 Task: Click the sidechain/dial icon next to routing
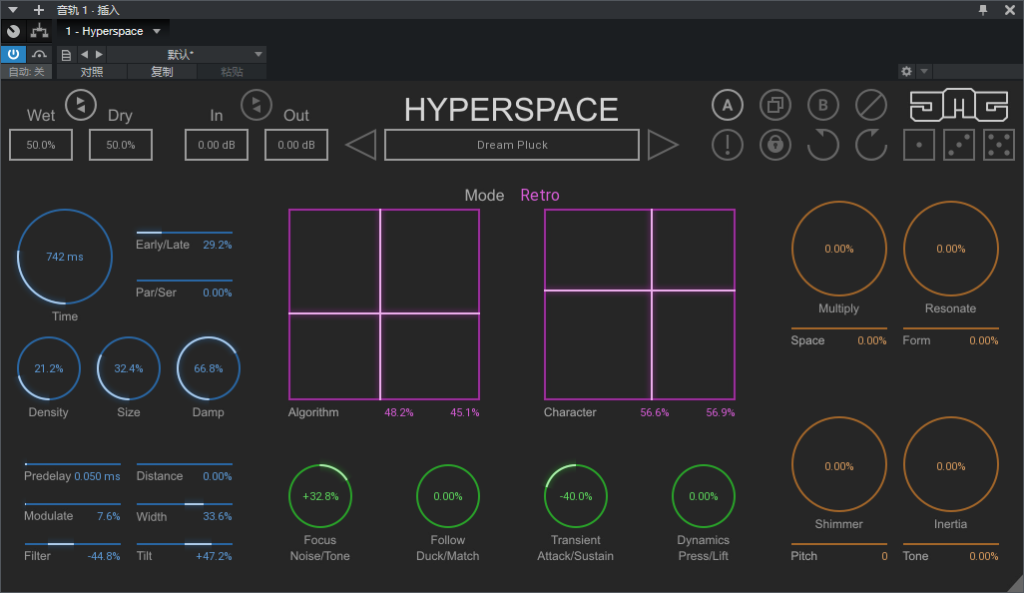[13, 31]
